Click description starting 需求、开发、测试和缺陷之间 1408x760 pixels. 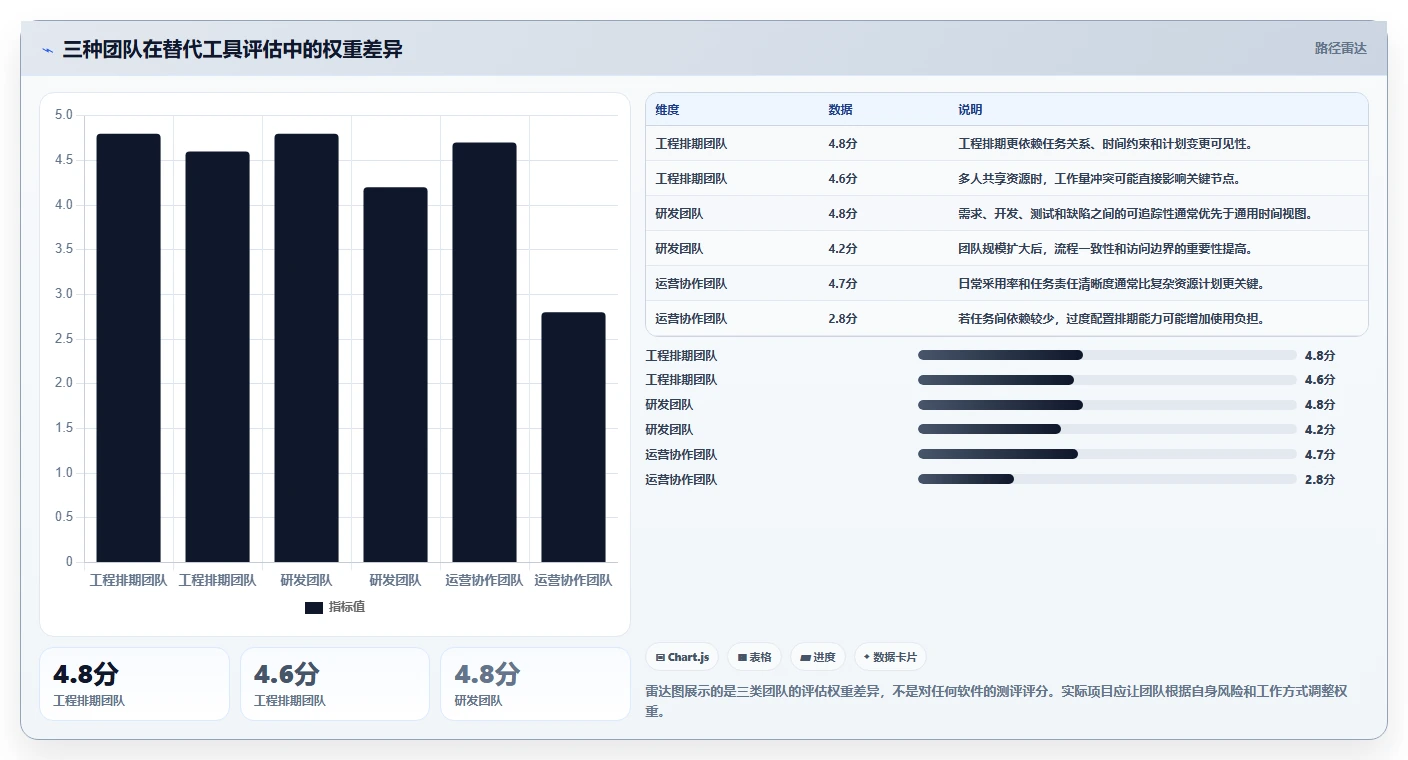point(1135,214)
